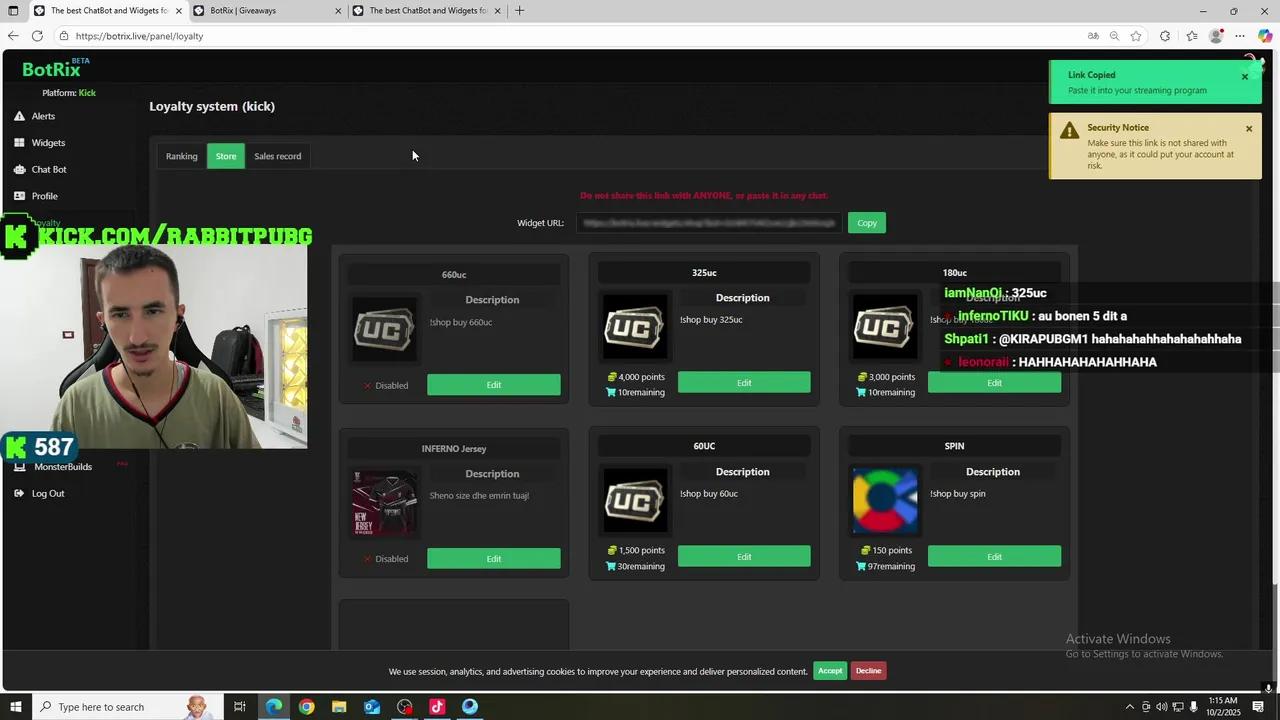Launch the Copilot icon in Edge
1280x720 pixels.
tap(1264, 36)
